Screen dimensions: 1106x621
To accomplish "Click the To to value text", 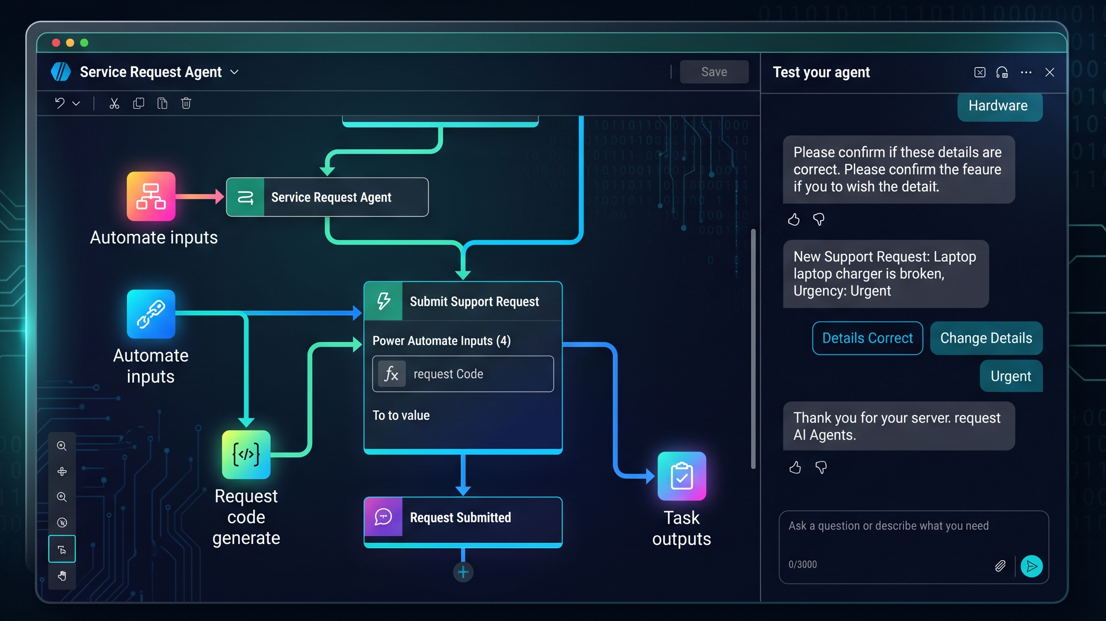I will point(401,416).
